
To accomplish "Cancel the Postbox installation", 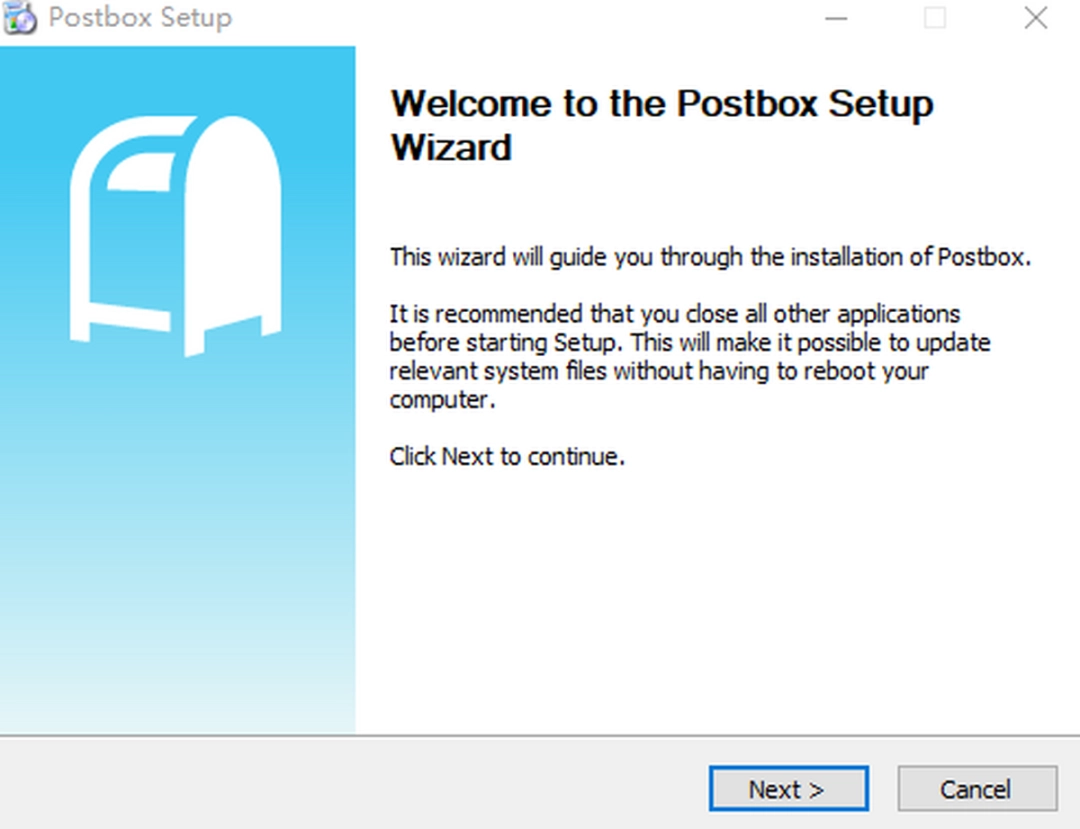I will point(977,789).
